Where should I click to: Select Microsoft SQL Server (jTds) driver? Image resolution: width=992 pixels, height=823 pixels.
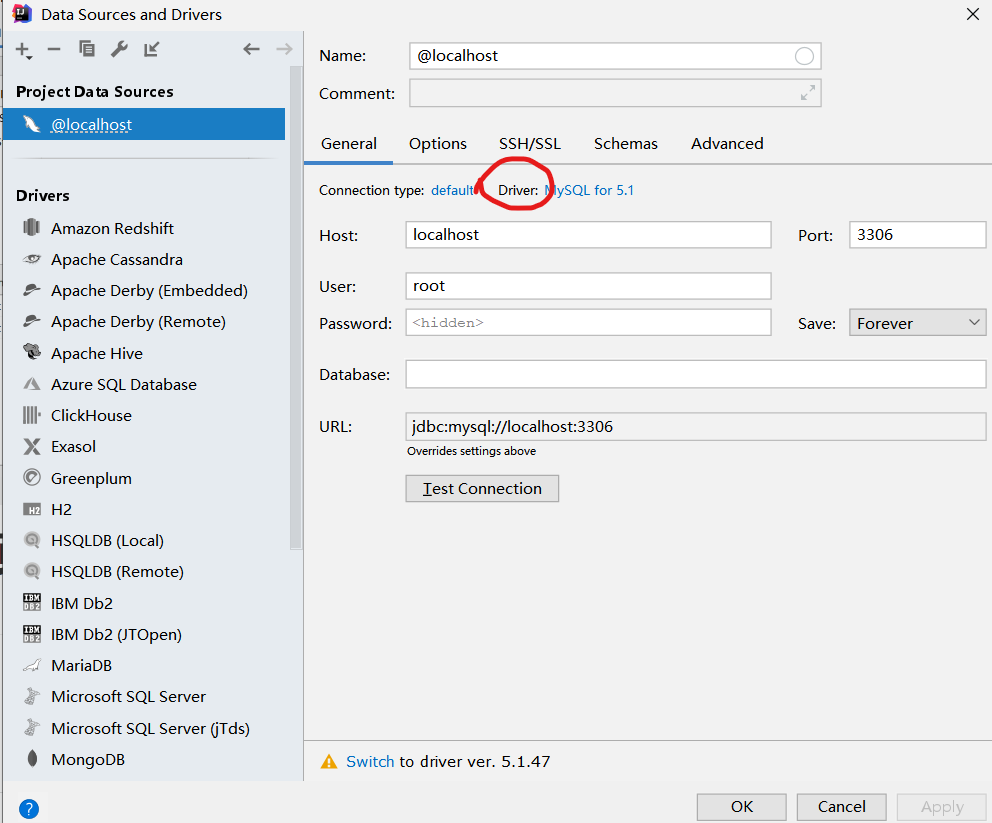pyautogui.click(x=150, y=728)
